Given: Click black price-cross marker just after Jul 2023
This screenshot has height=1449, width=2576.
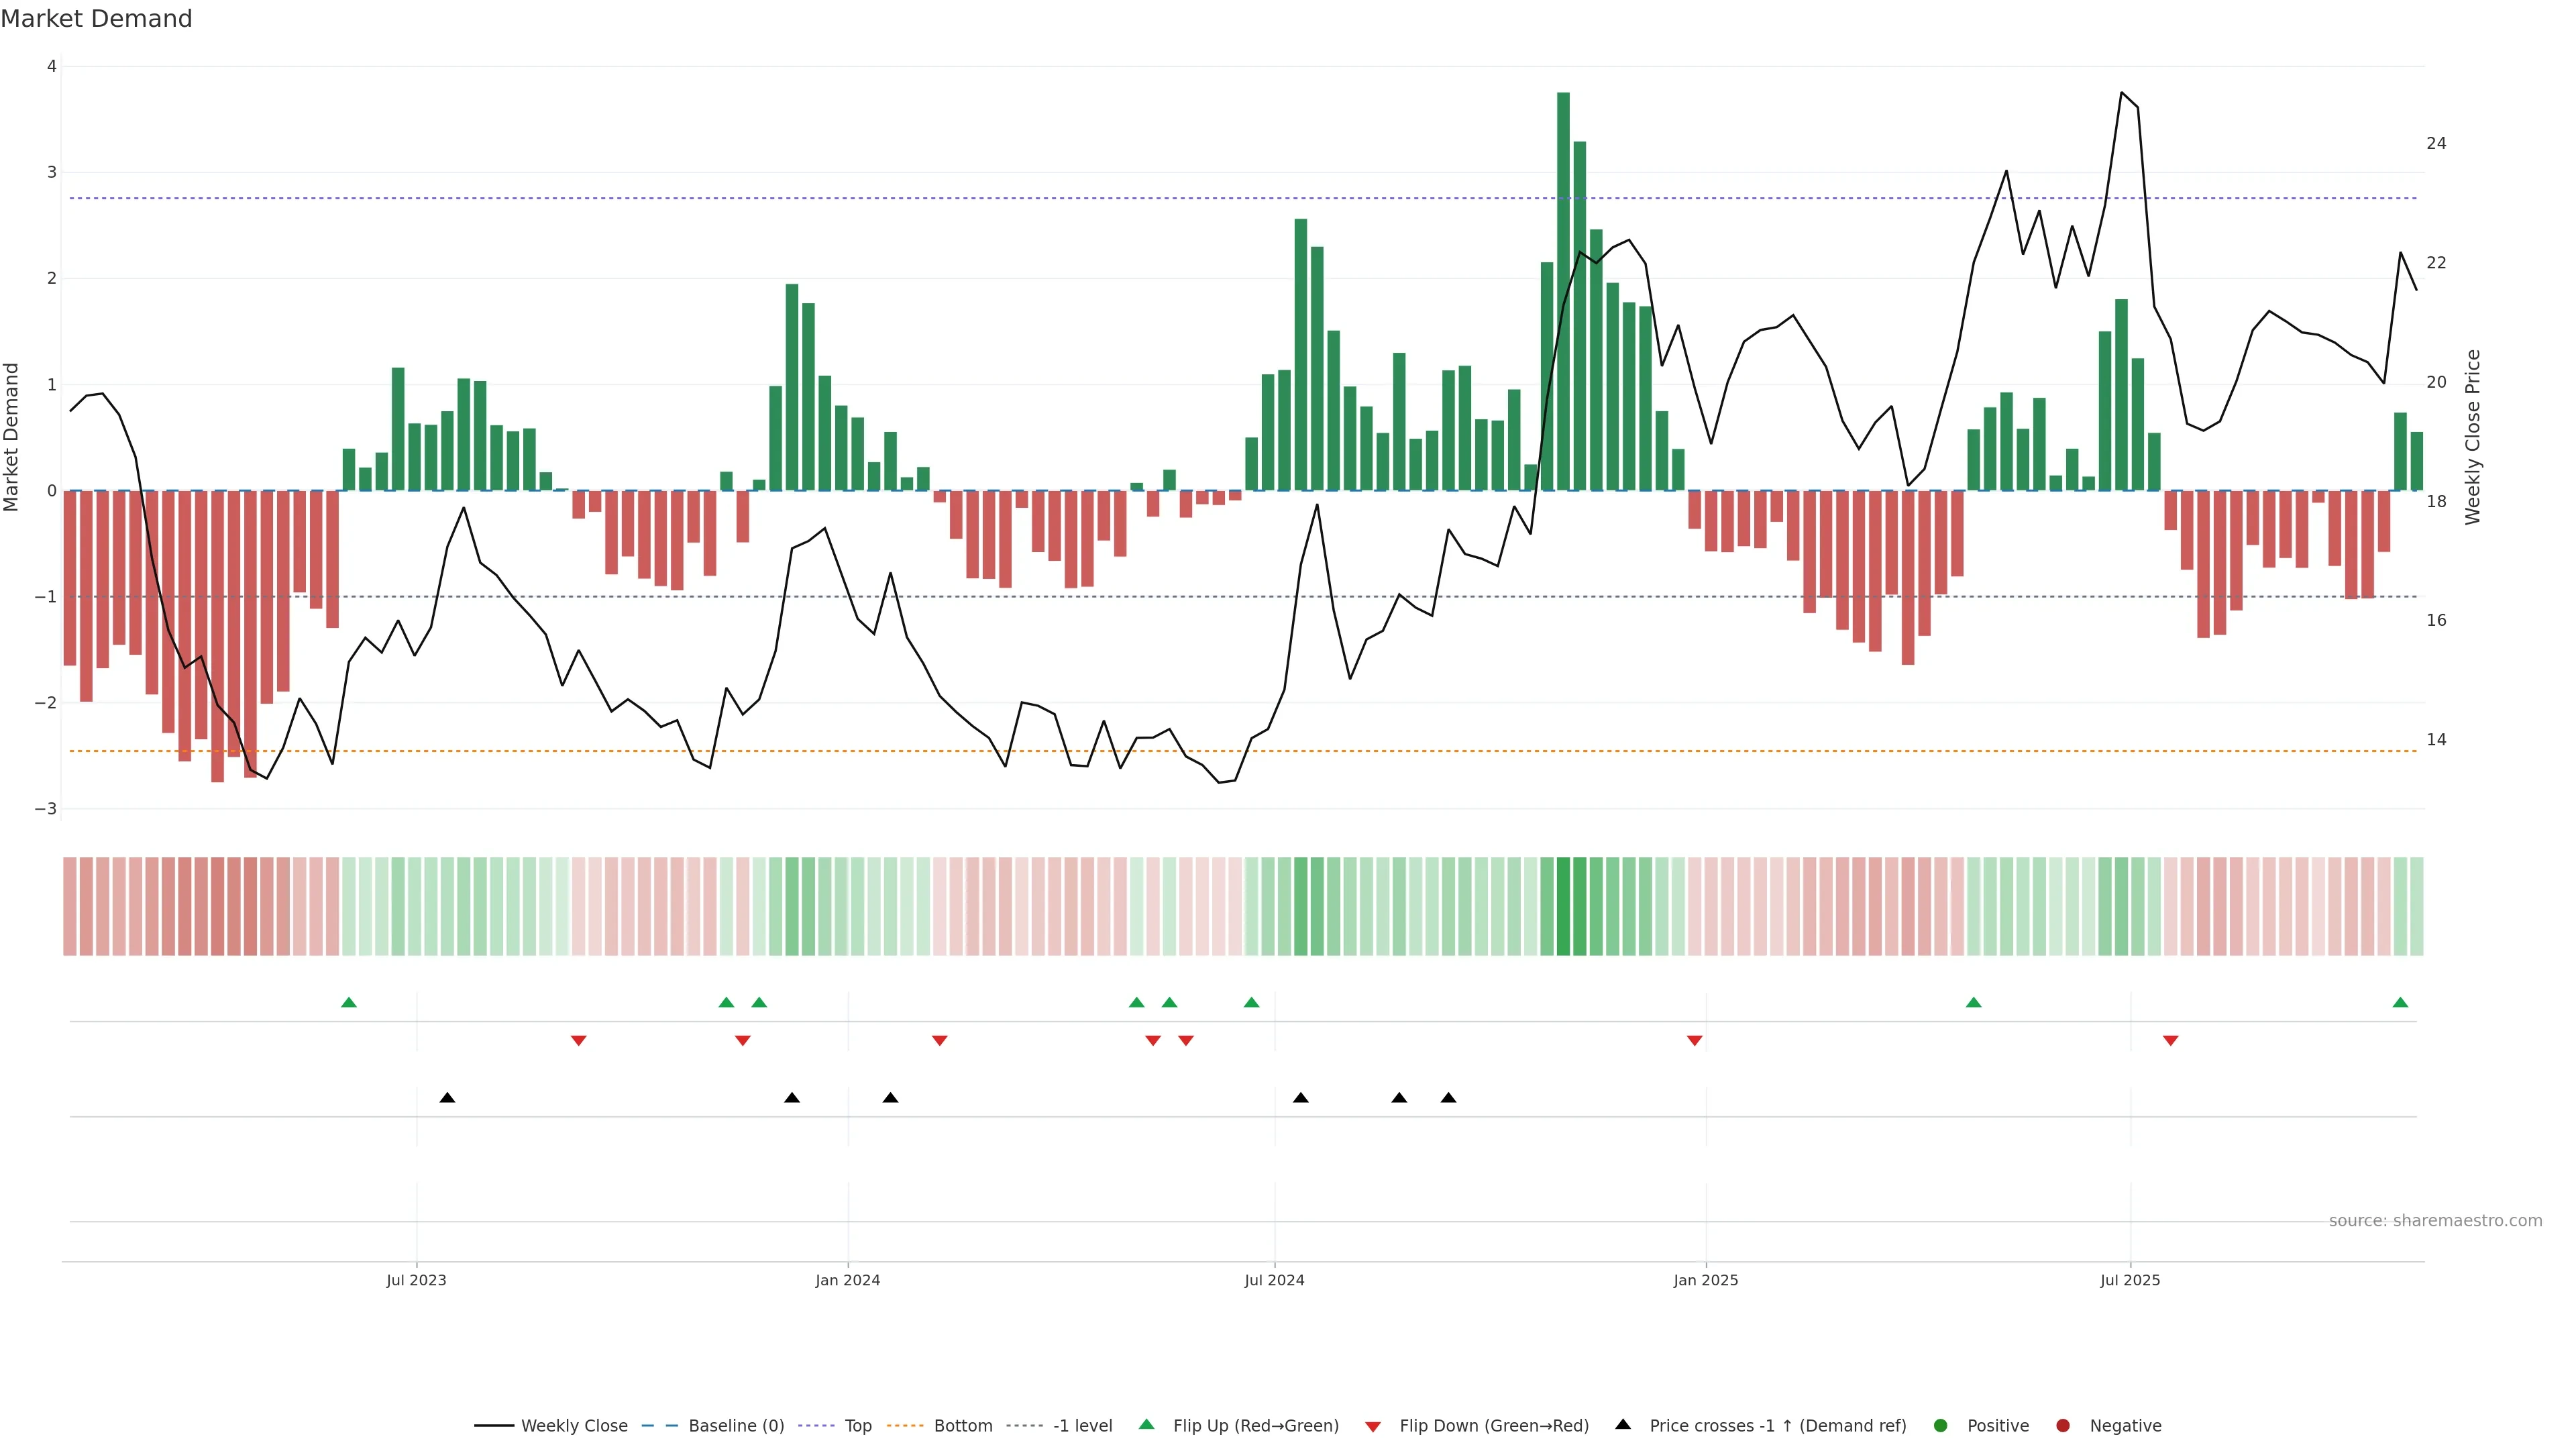Looking at the screenshot, I should (x=447, y=1098).
